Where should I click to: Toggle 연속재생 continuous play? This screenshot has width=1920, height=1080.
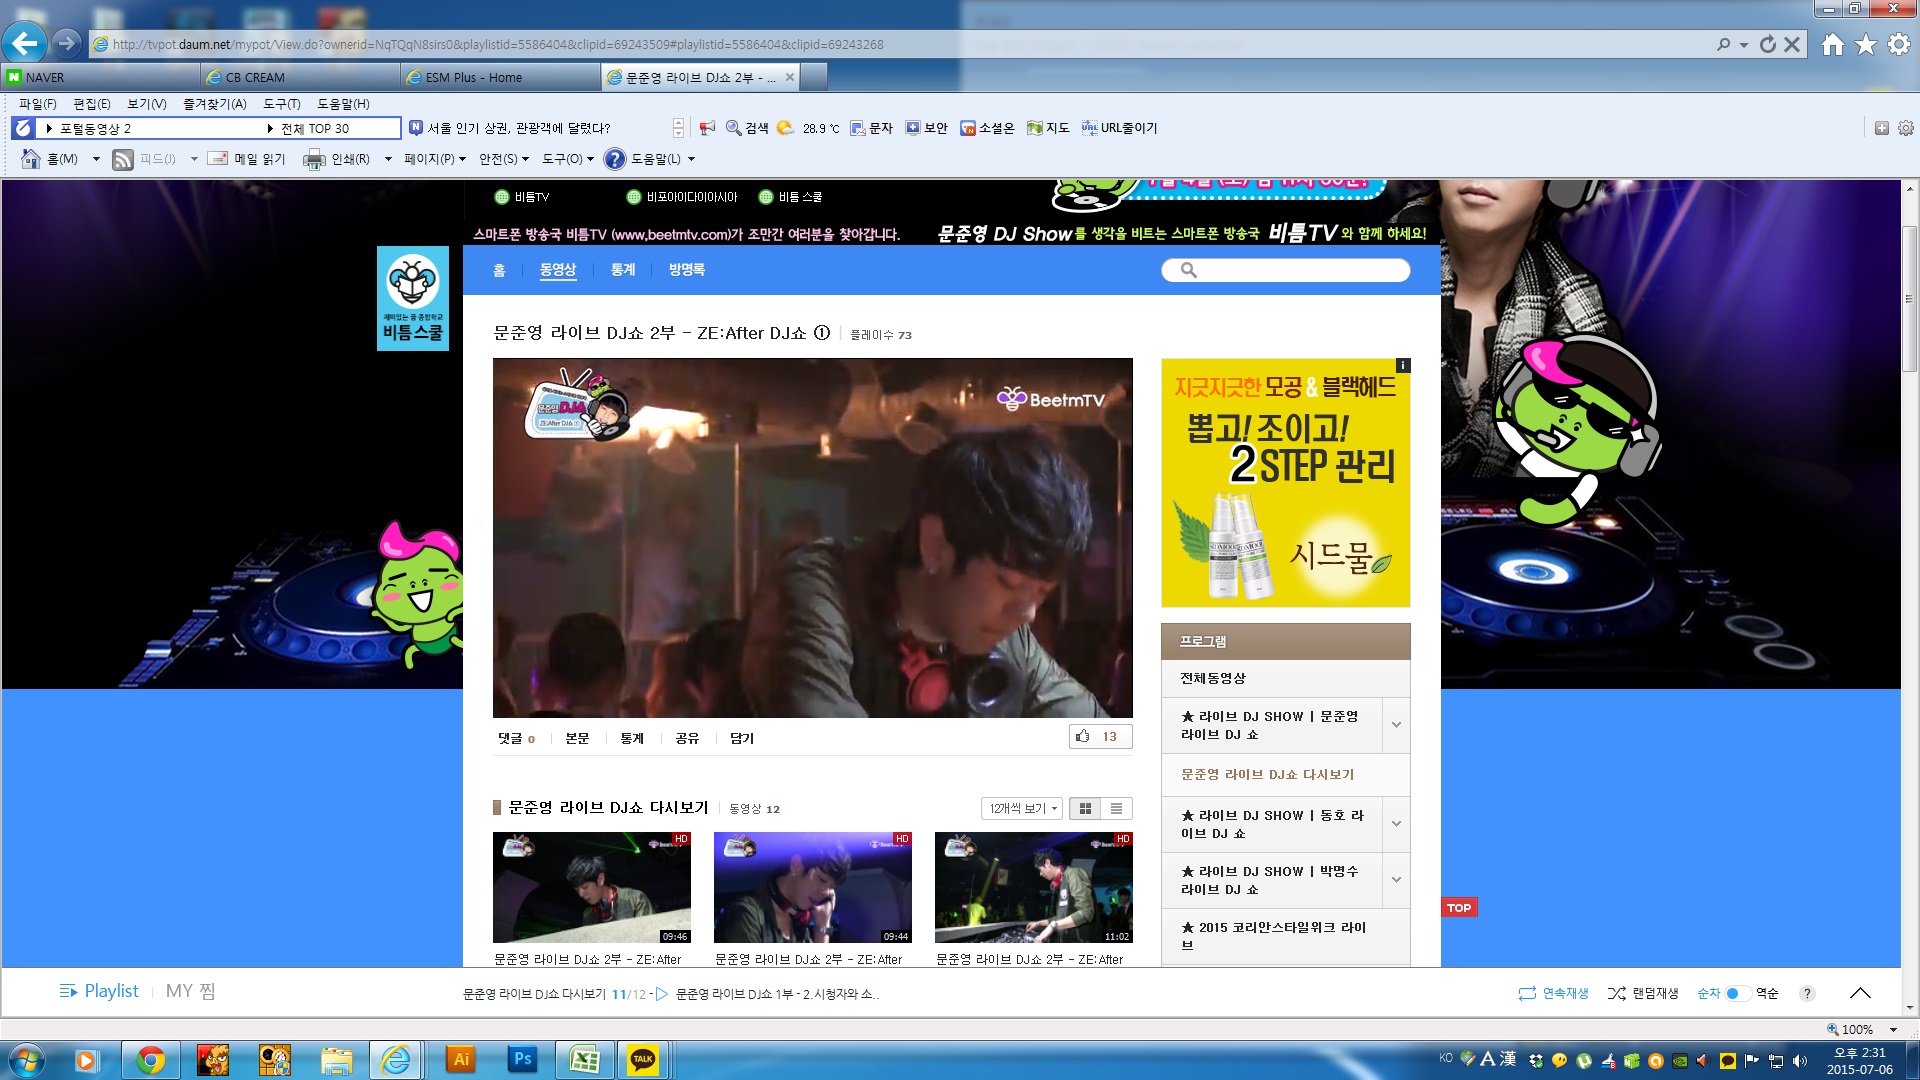point(1553,993)
